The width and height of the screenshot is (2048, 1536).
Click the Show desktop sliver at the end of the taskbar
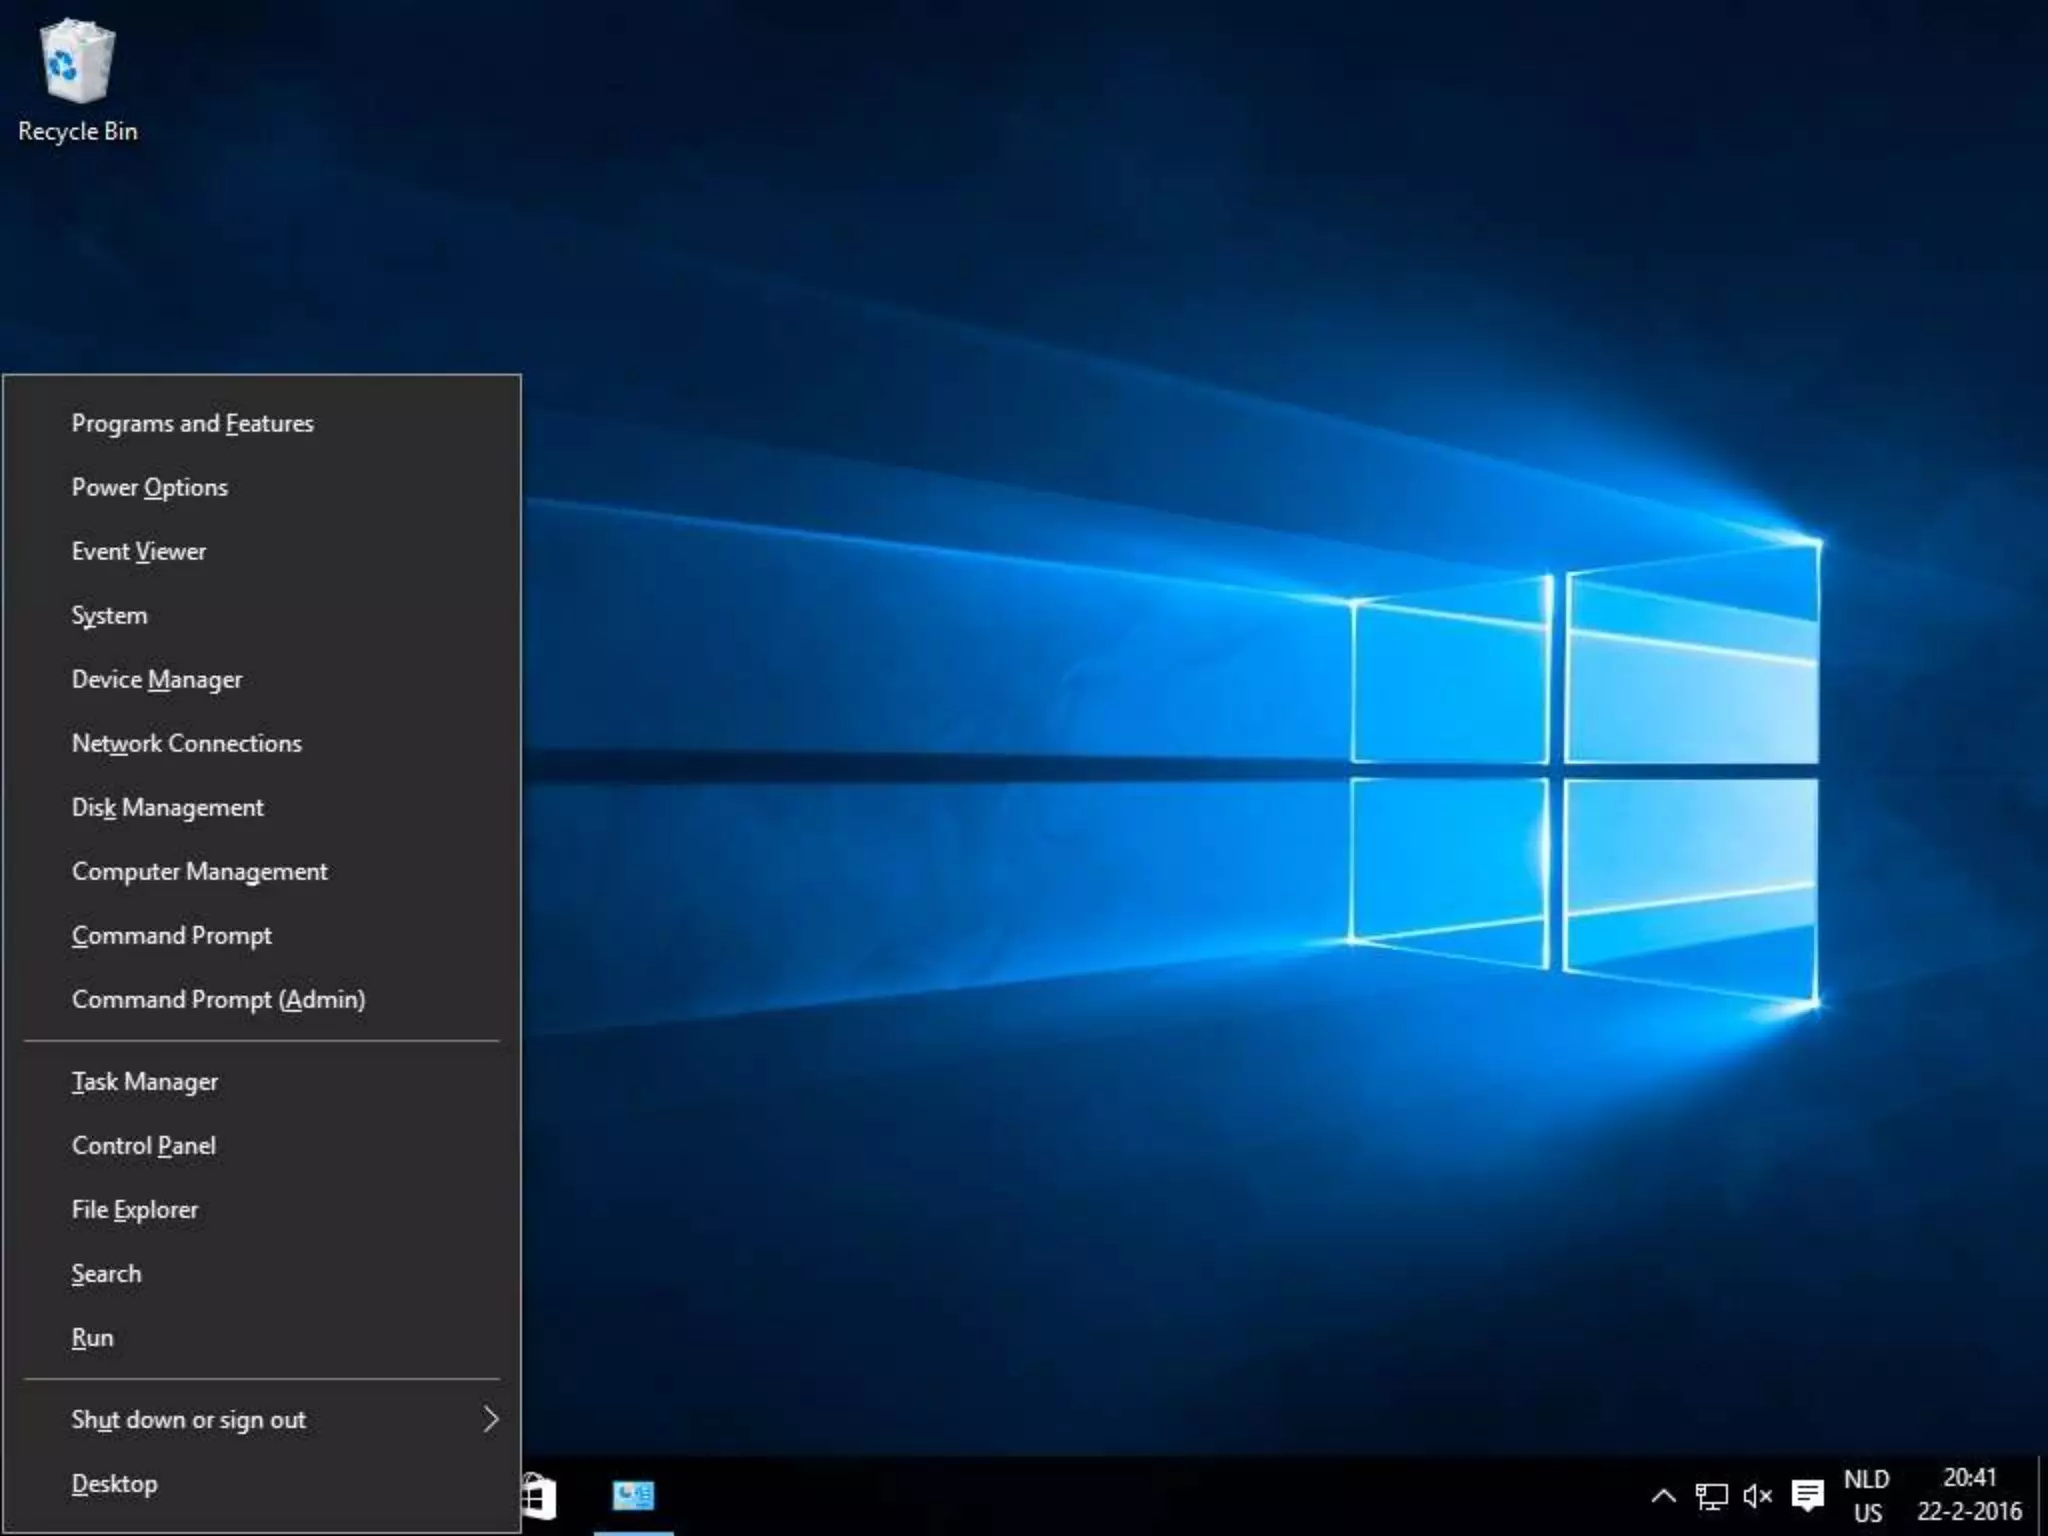[2042, 1496]
